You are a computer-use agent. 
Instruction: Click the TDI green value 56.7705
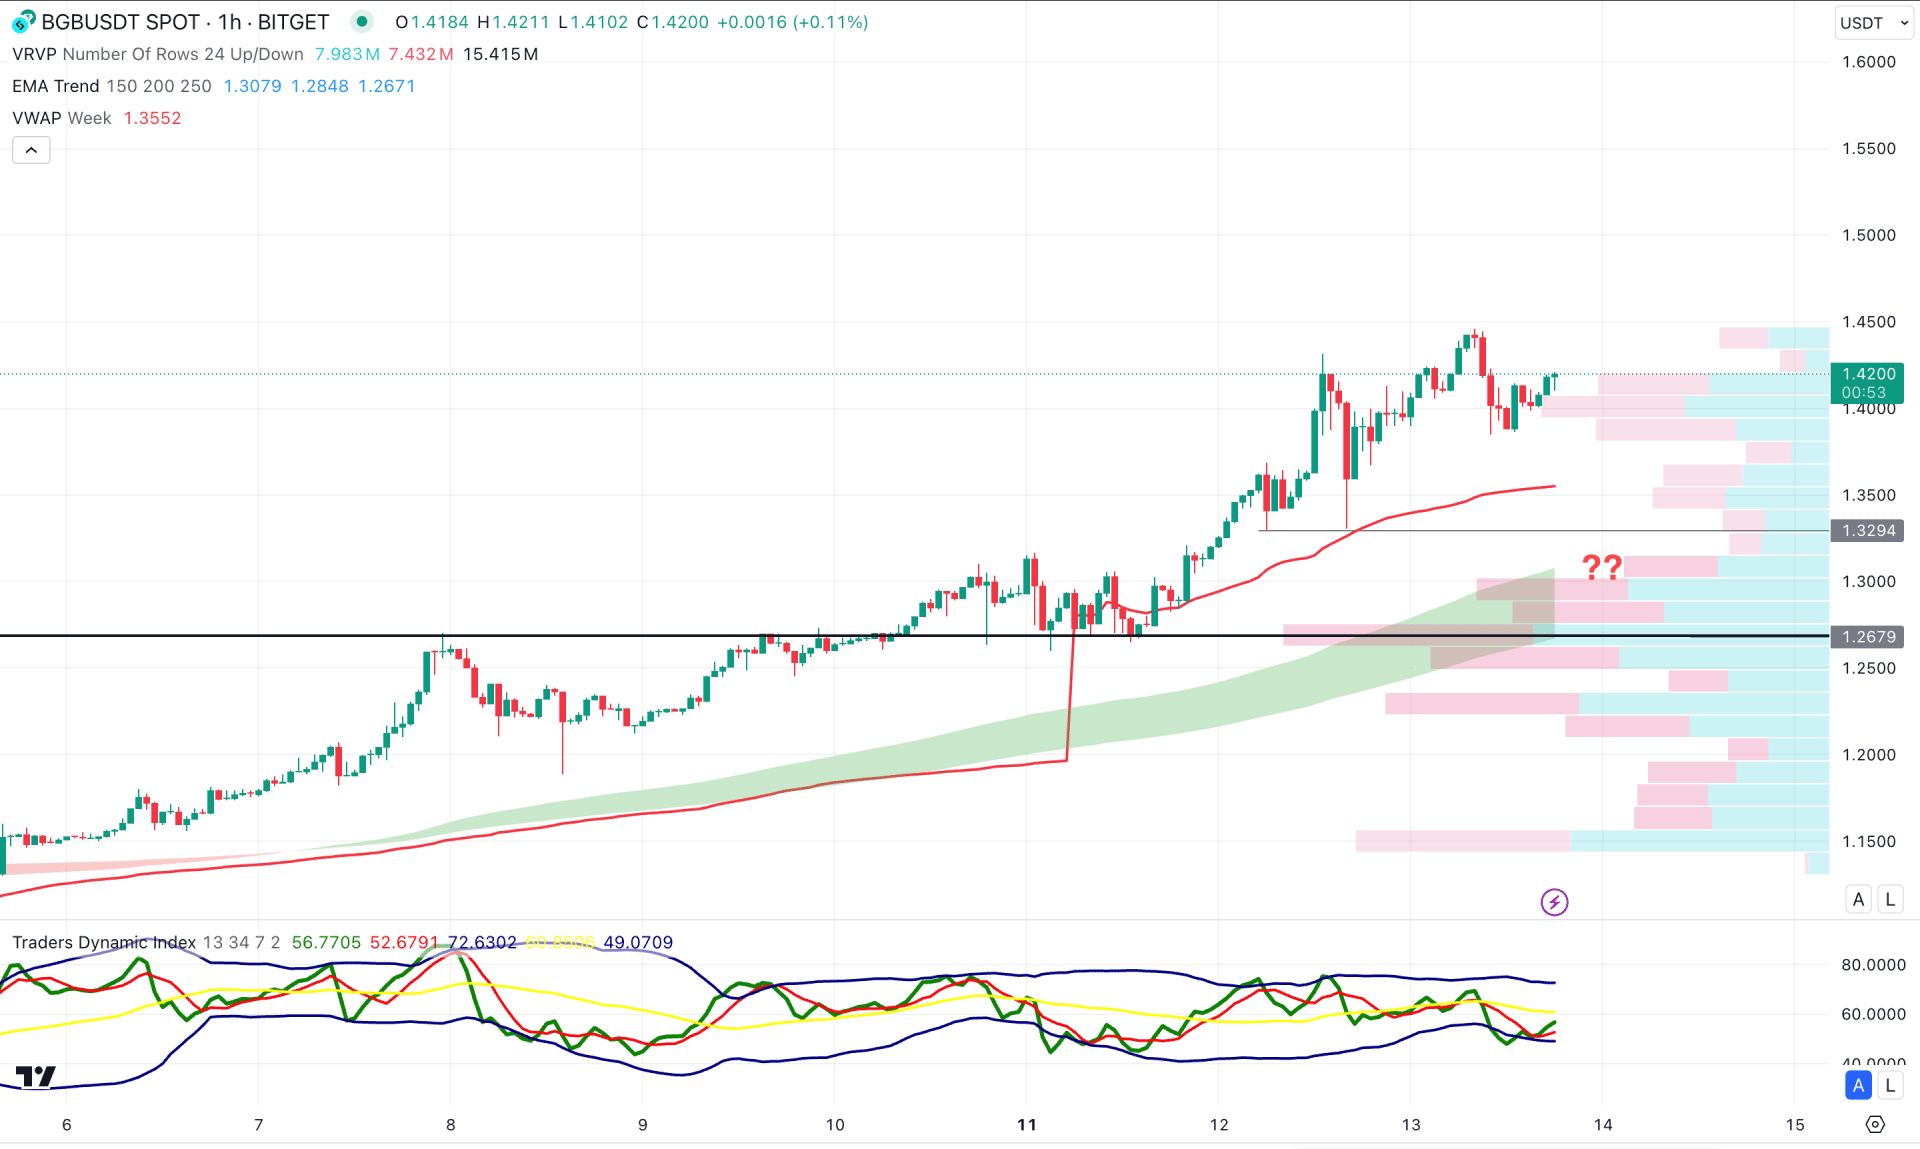(326, 942)
